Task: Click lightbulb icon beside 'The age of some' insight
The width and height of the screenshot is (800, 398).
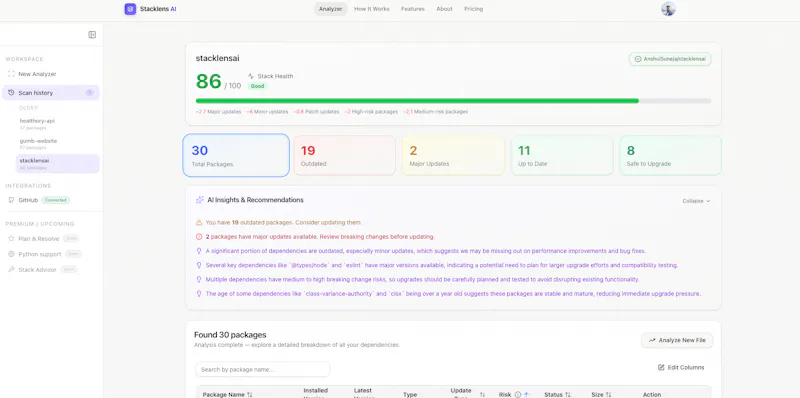Action: pyautogui.click(x=199, y=294)
